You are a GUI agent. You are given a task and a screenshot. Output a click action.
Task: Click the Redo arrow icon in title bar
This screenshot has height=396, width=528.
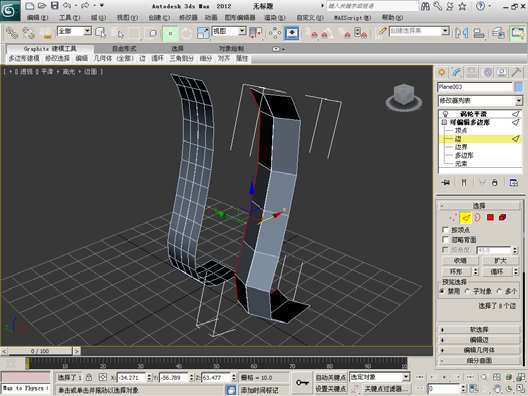pos(85,6)
